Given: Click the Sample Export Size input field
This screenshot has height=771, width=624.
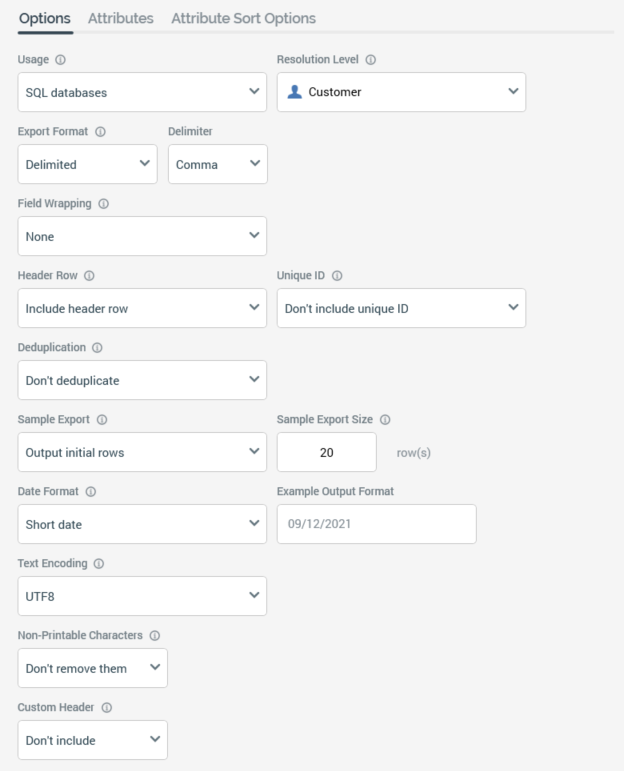Looking at the screenshot, I should tap(326, 452).
